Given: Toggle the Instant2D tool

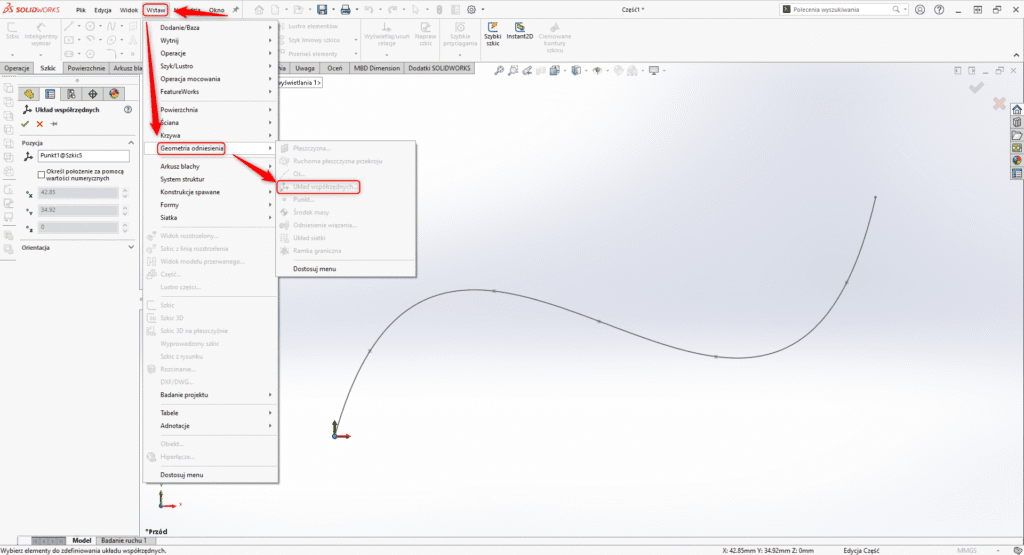Looking at the screenshot, I should [x=520, y=31].
